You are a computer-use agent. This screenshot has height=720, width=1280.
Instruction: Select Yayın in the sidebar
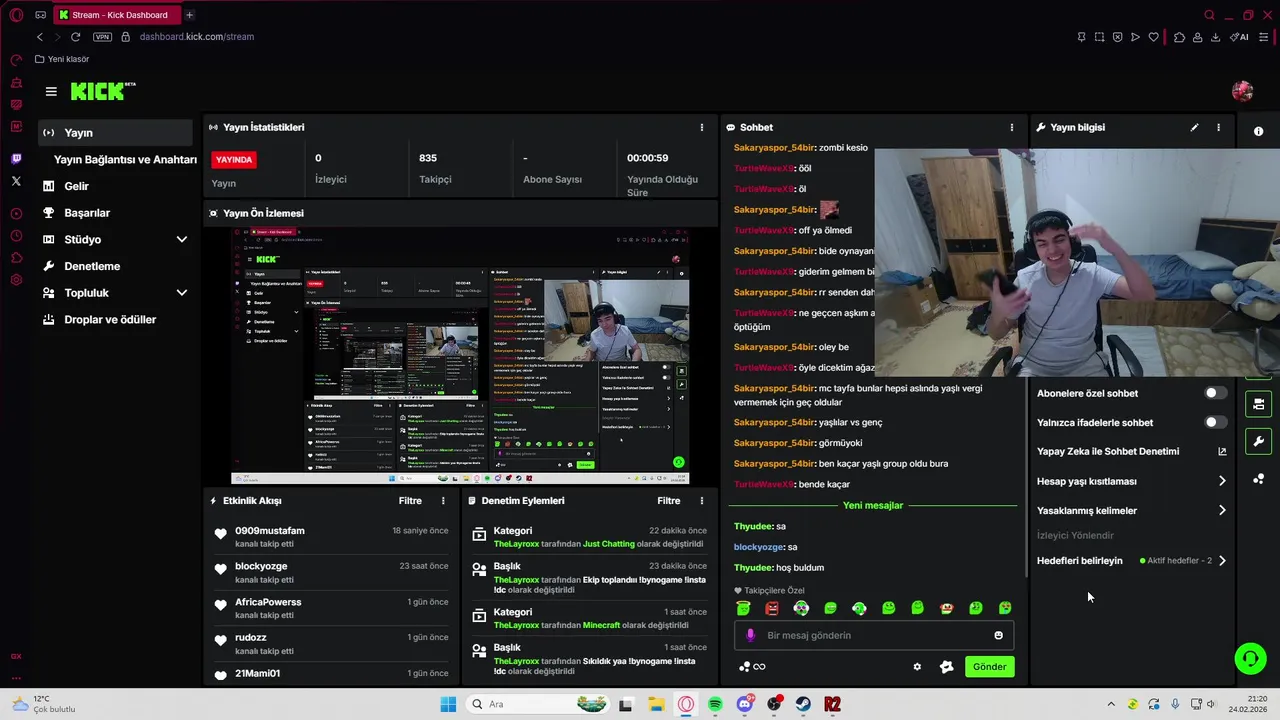(115, 133)
